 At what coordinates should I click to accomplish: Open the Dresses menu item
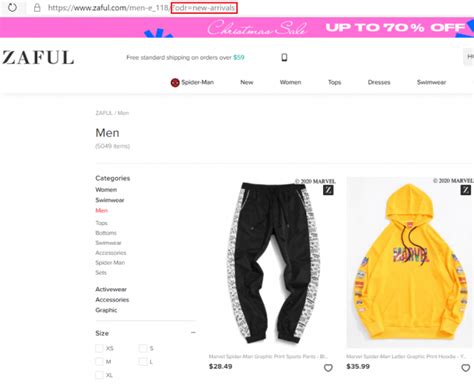(379, 82)
